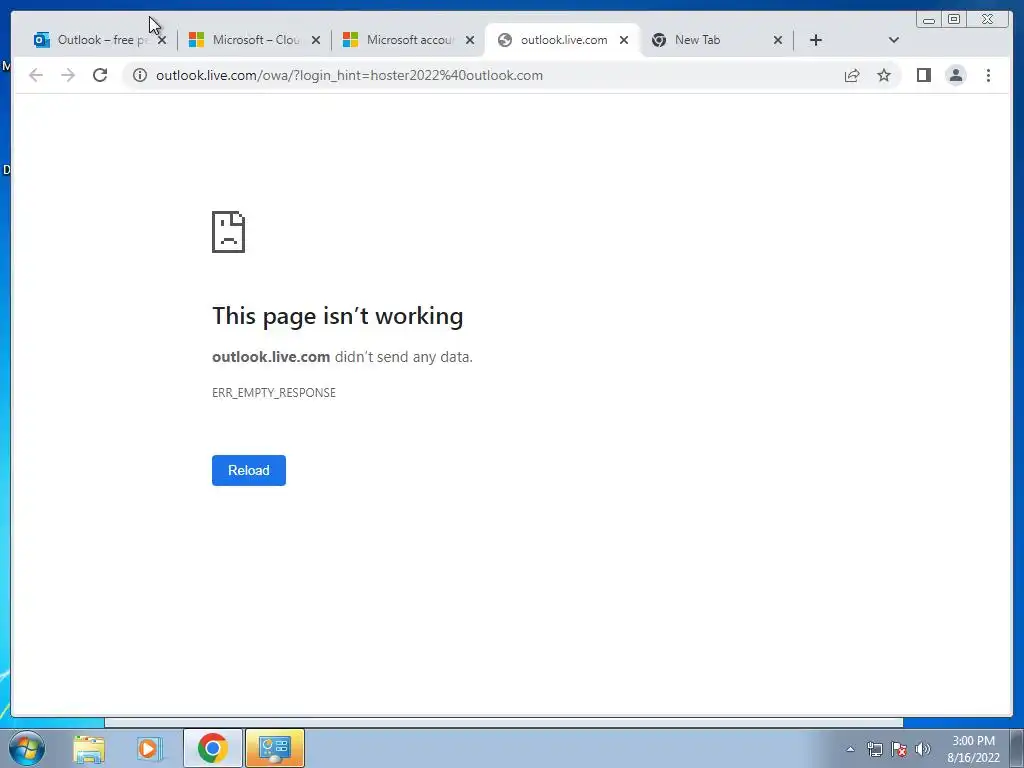Click the network tray icon
Image resolution: width=1024 pixels, height=768 pixels.
(x=874, y=749)
